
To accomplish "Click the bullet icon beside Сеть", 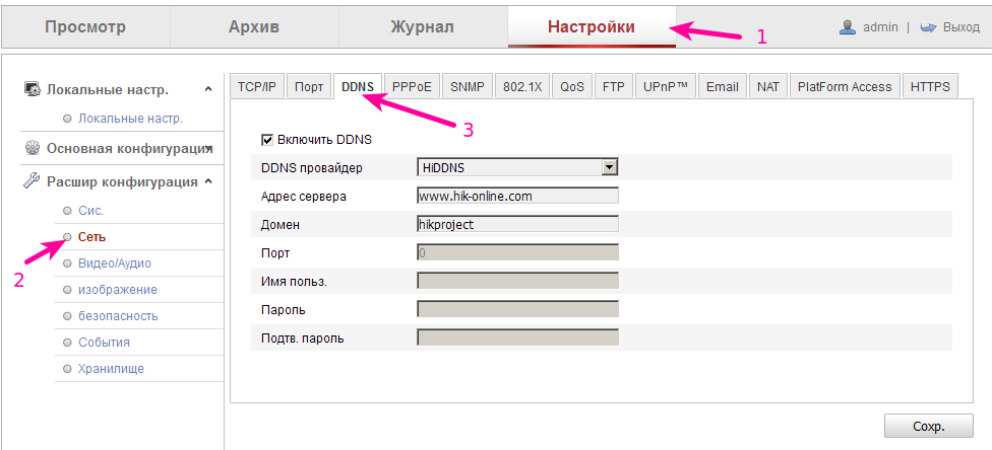I will [67, 237].
